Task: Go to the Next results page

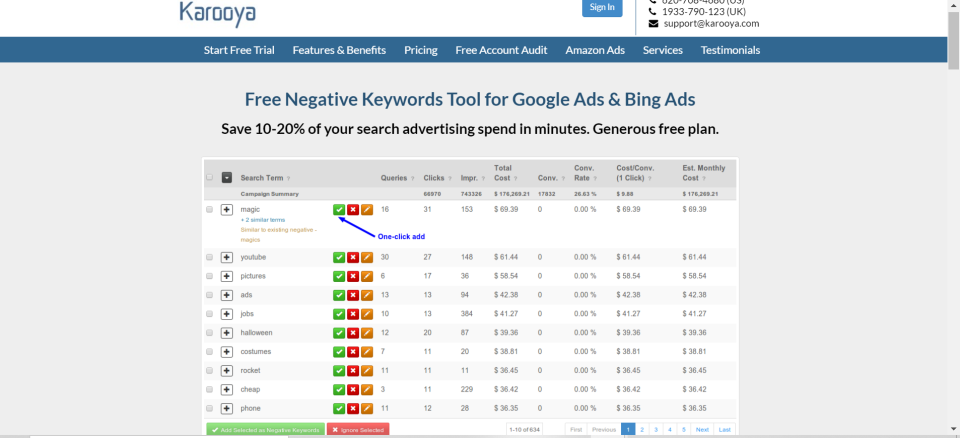Action: click(x=702, y=429)
